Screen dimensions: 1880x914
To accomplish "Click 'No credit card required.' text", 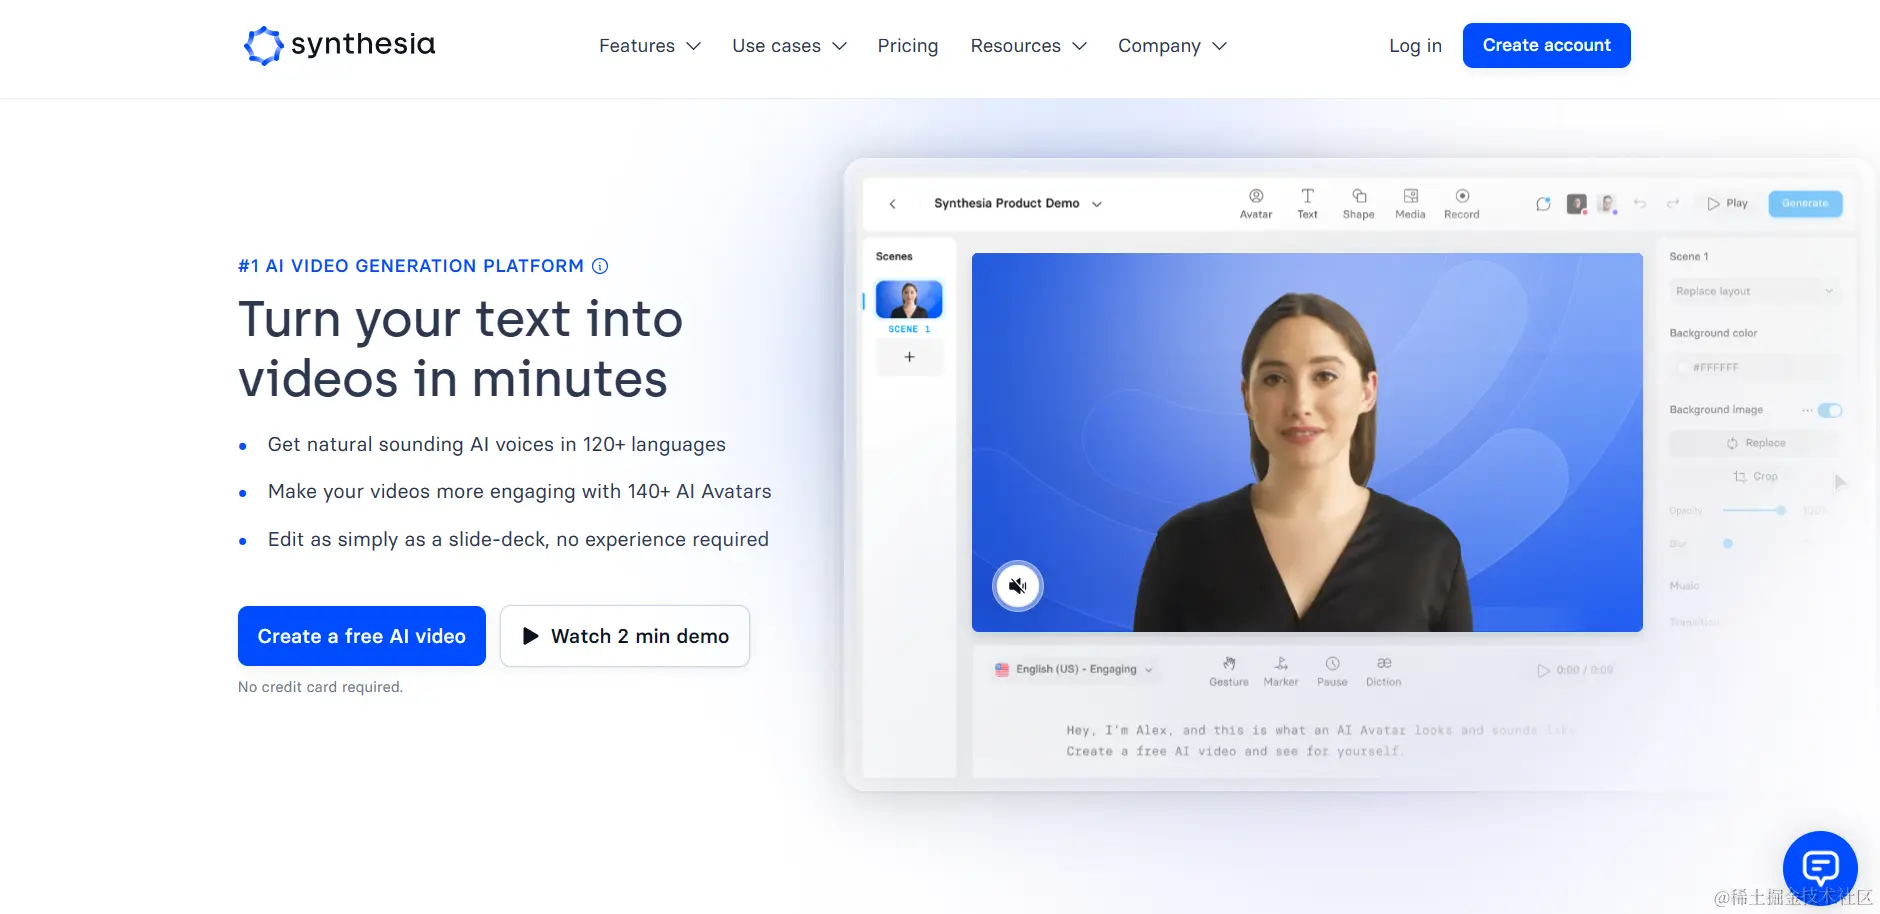I will pyautogui.click(x=320, y=687).
